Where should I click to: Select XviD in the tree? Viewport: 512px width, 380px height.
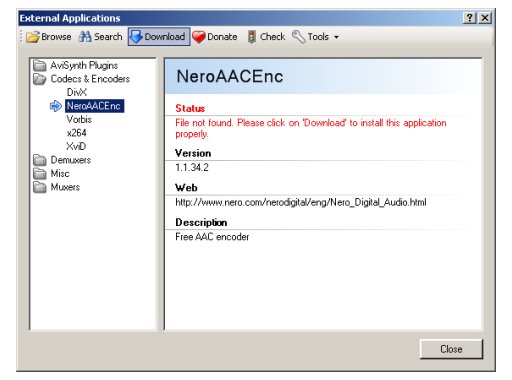pyautogui.click(x=76, y=146)
